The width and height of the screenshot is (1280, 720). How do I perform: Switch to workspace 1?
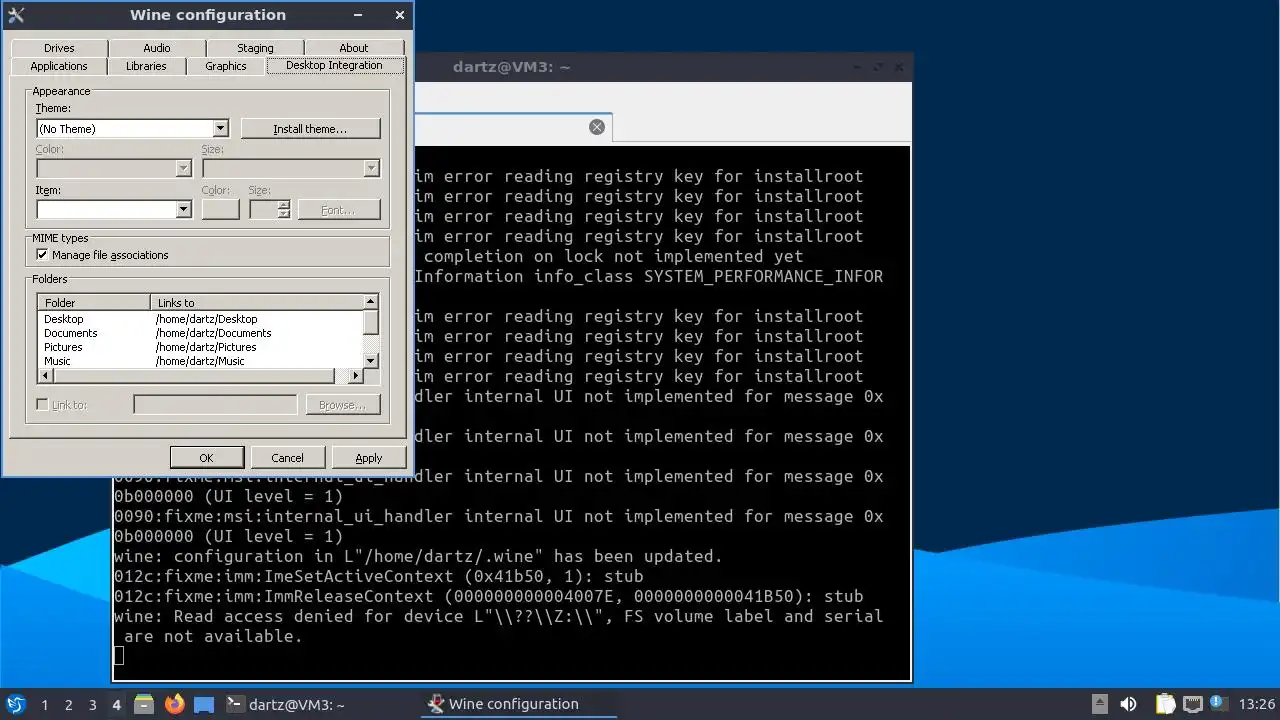click(x=44, y=705)
